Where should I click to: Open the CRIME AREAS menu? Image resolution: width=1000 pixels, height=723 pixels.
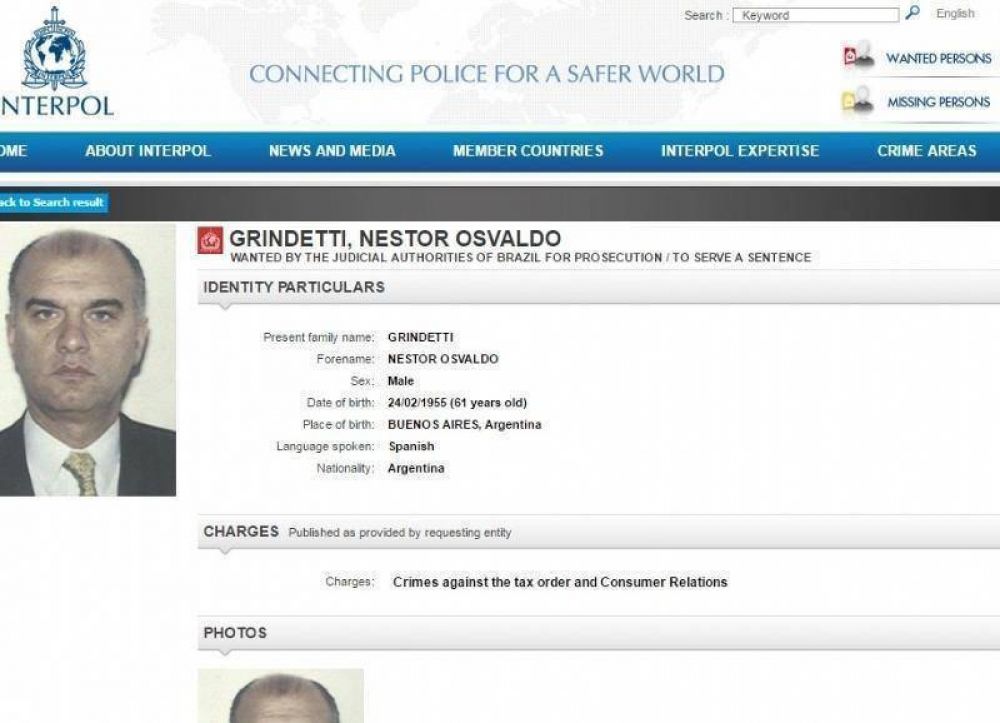pos(926,151)
